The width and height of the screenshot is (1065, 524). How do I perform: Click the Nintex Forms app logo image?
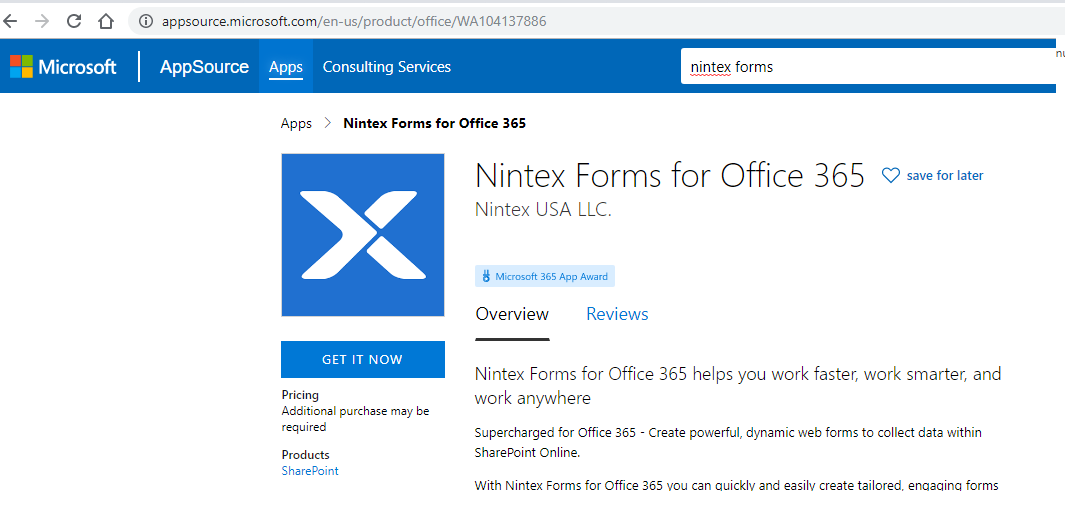pyautogui.click(x=363, y=235)
